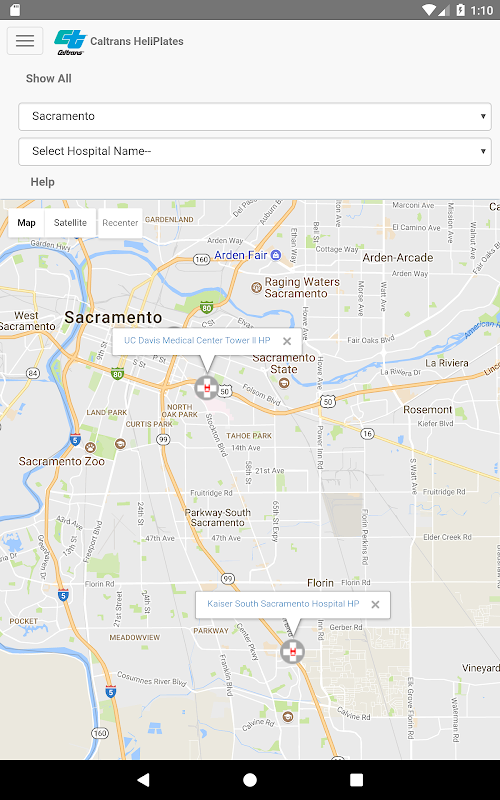The height and width of the screenshot is (800, 500).
Task: Open the hamburger navigation menu
Action: 25,41
